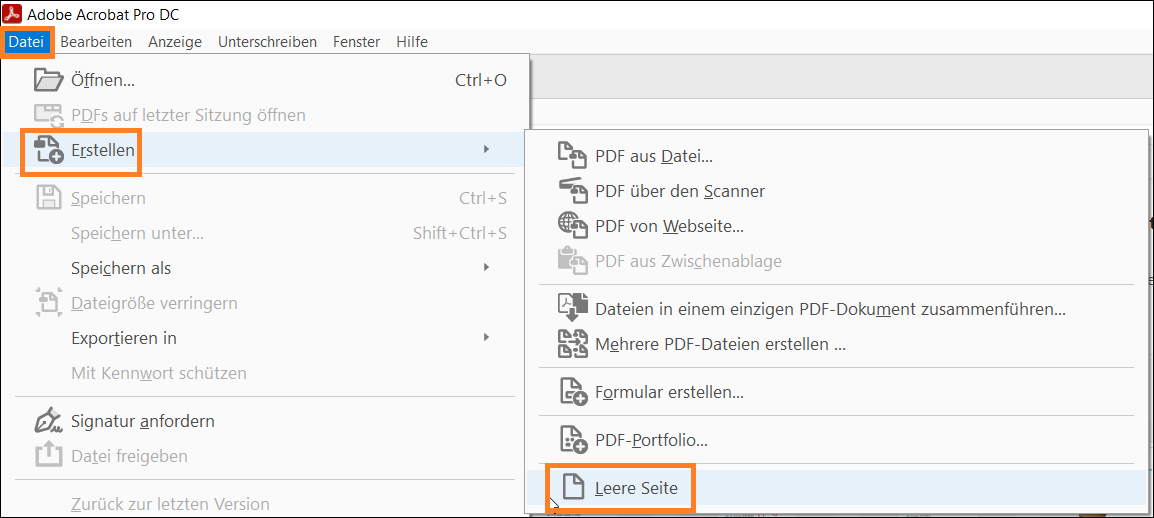Click the Erstellen icon in Datei menu
Image resolution: width=1154 pixels, height=518 pixels.
click(x=49, y=150)
